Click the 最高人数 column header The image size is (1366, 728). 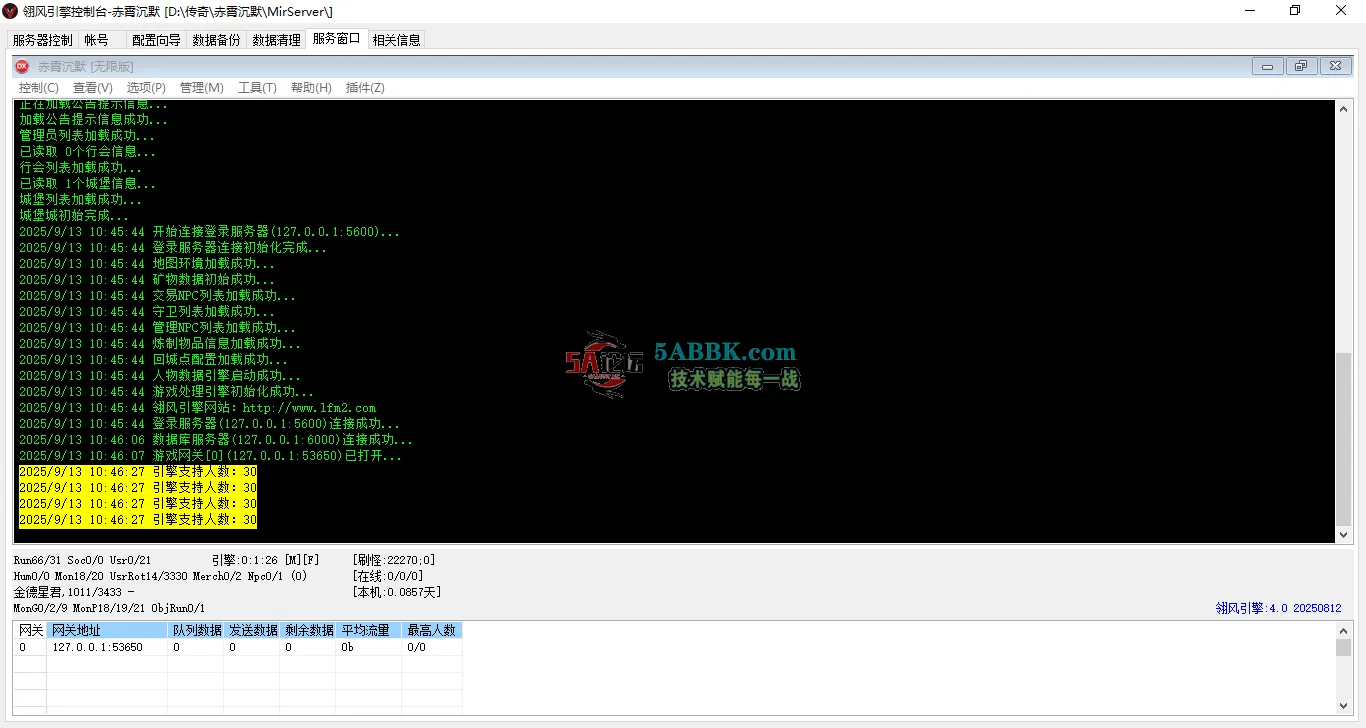[x=431, y=630]
